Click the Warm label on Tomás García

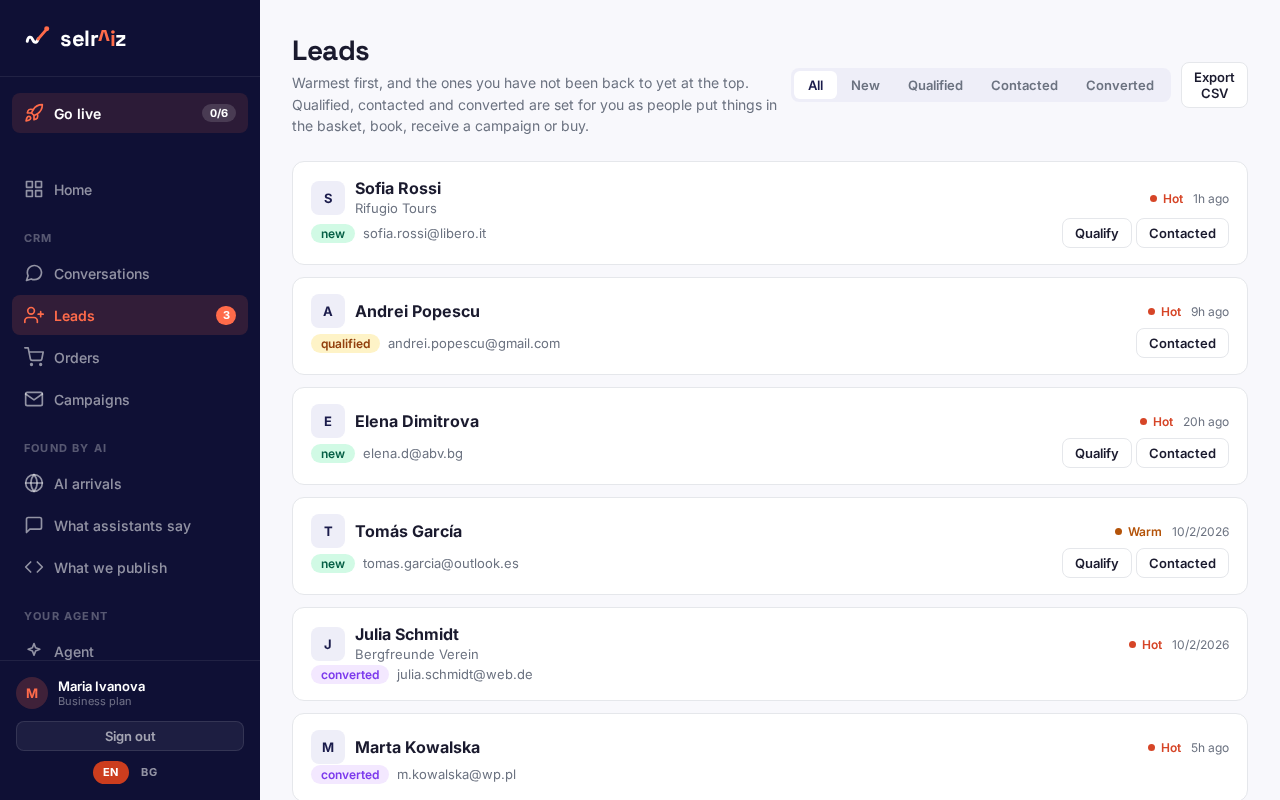tap(1145, 531)
